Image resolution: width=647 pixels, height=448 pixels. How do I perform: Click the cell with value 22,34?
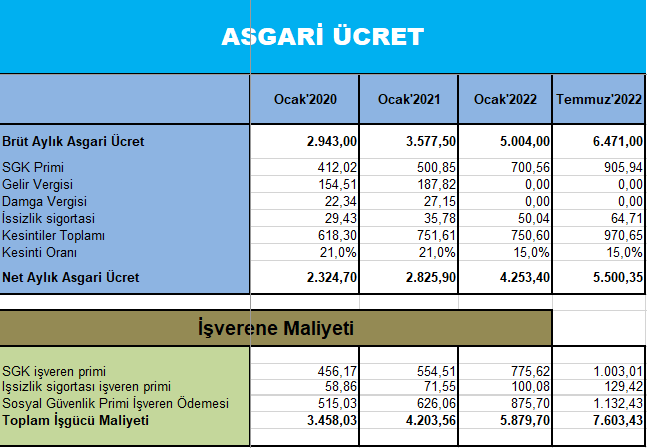tap(305, 201)
